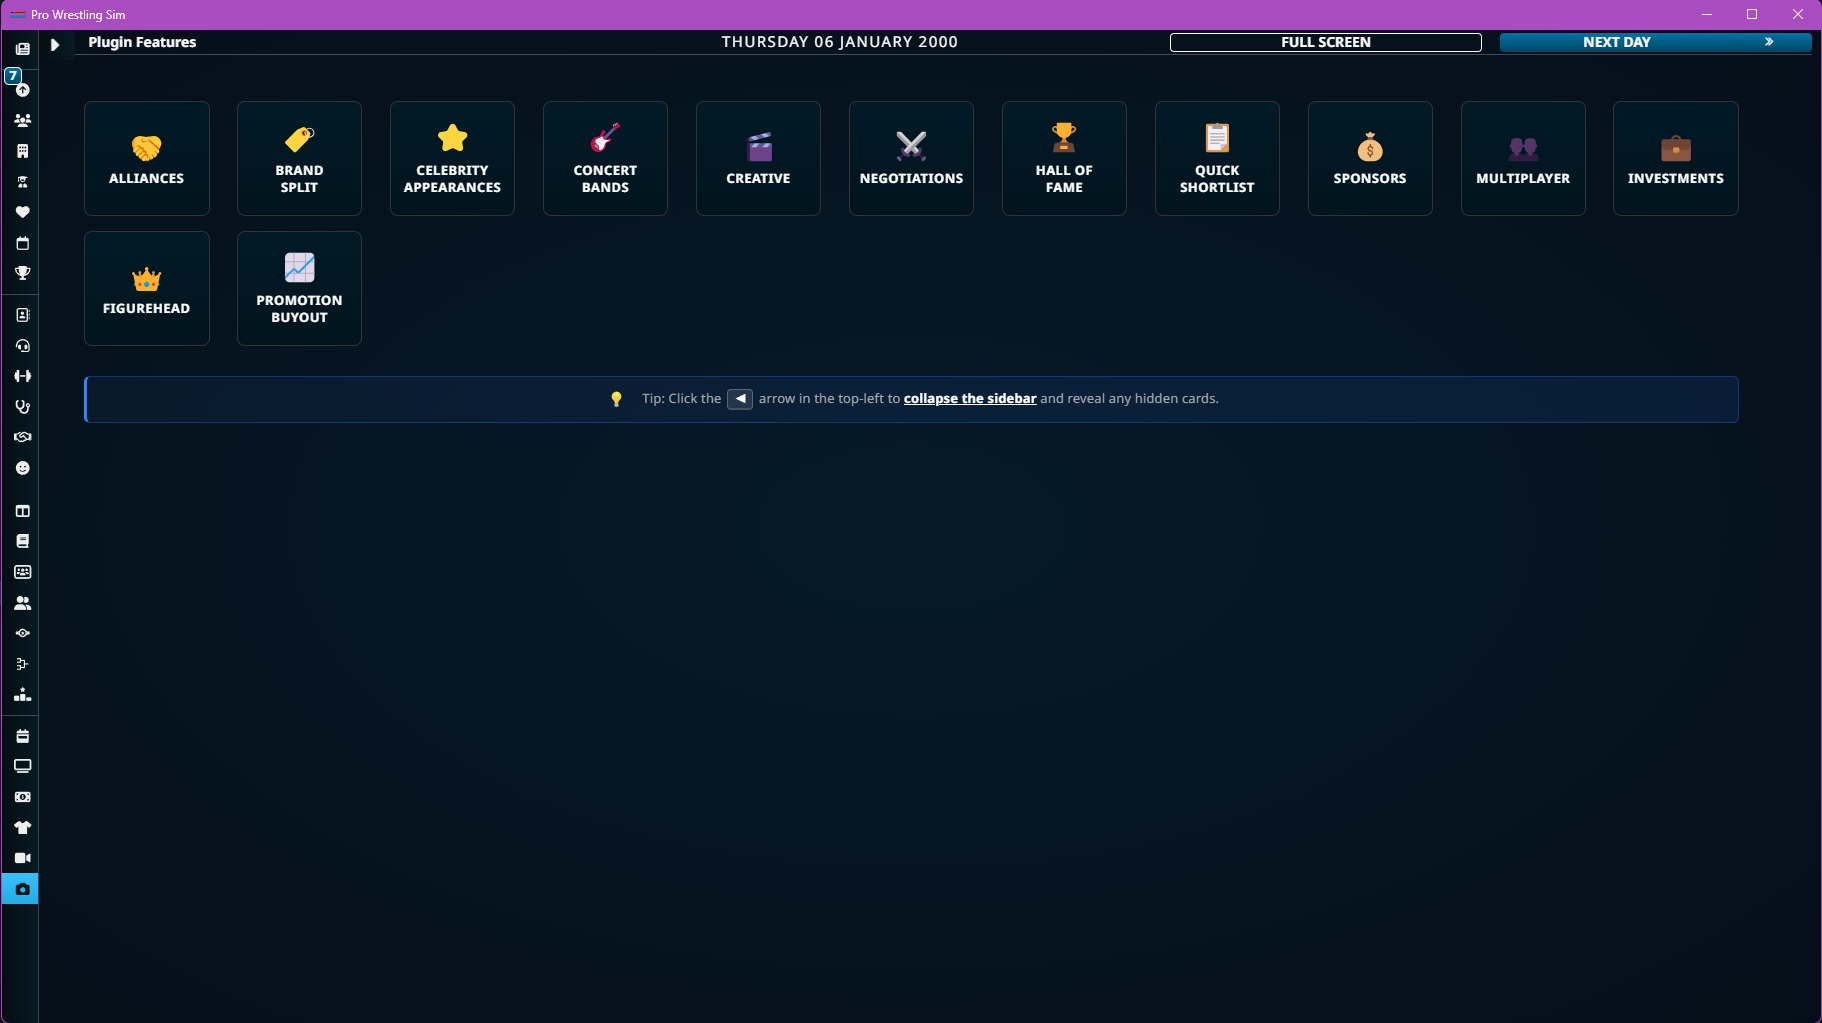Select the Concert Bands guitar card

point(605,158)
